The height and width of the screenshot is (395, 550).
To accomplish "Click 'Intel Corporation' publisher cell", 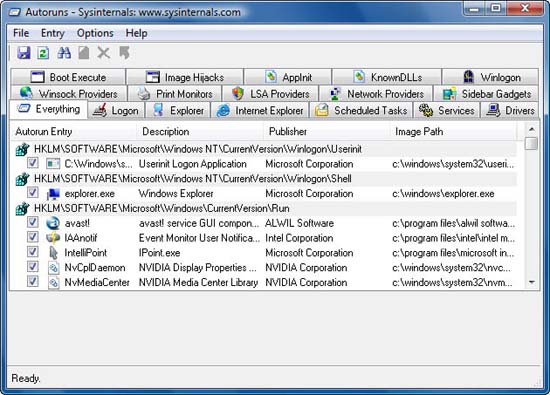I will point(299,238).
